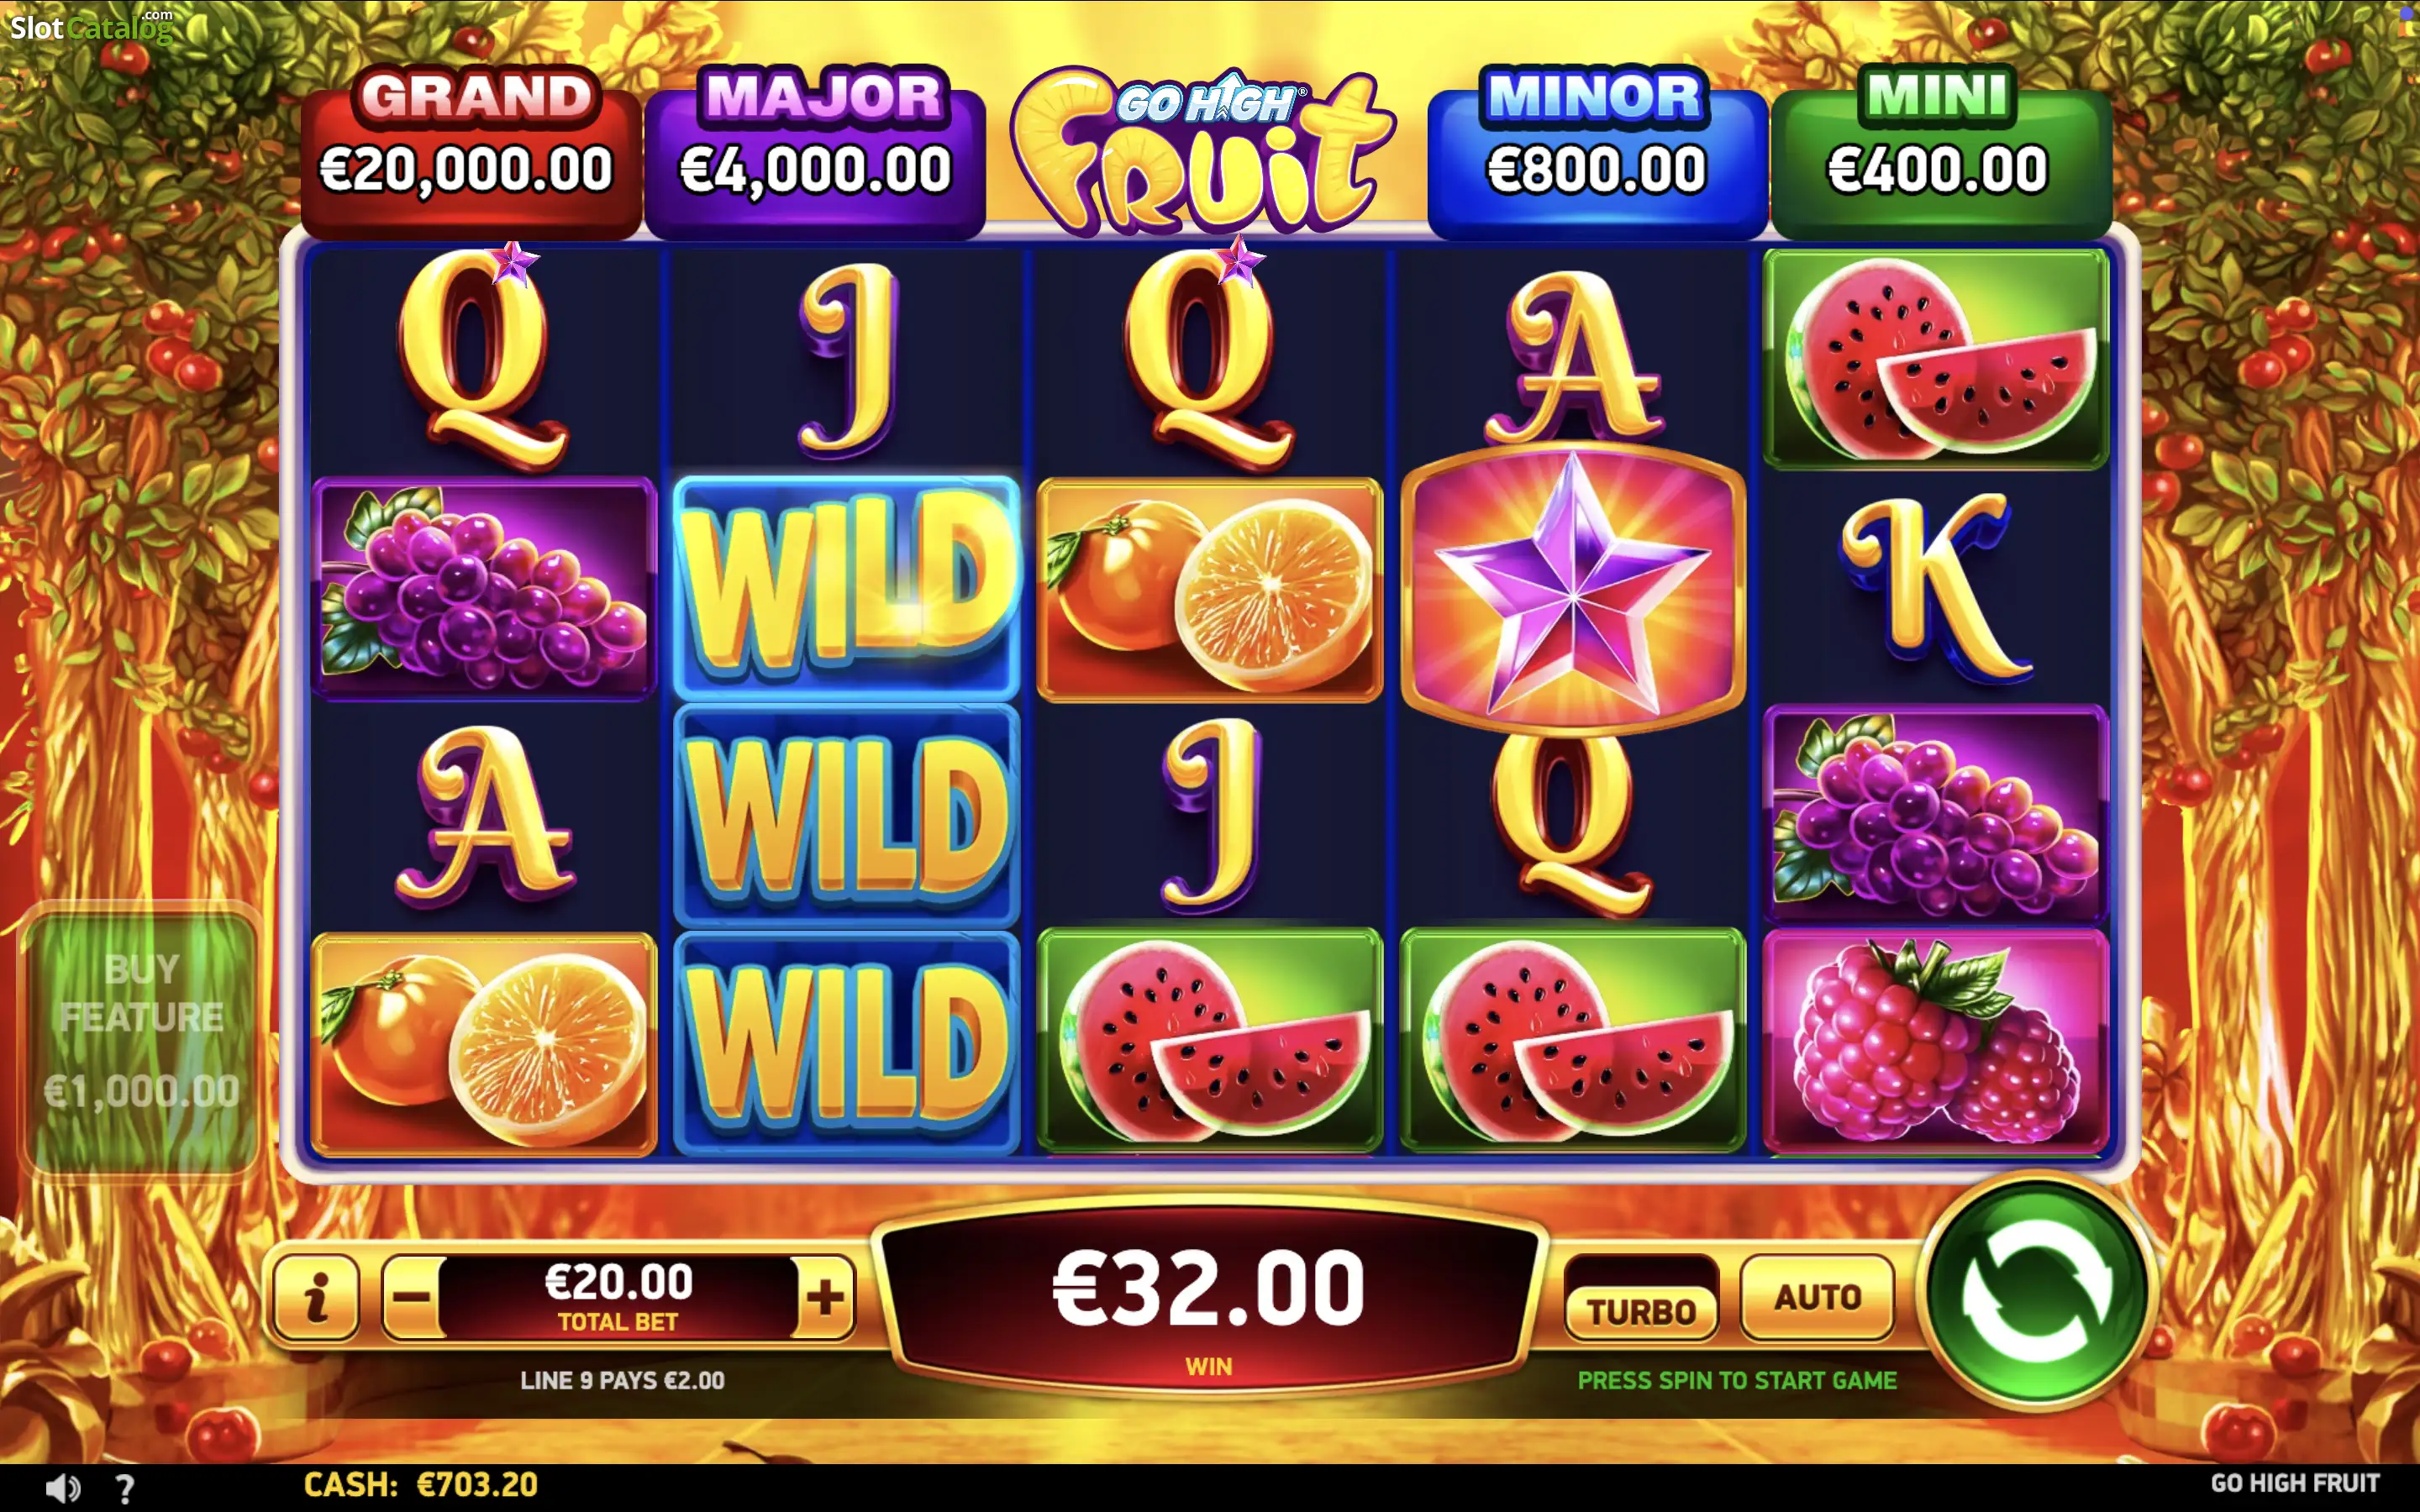Open the help question mark icon
This screenshot has width=2420, height=1512.
[125, 1487]
